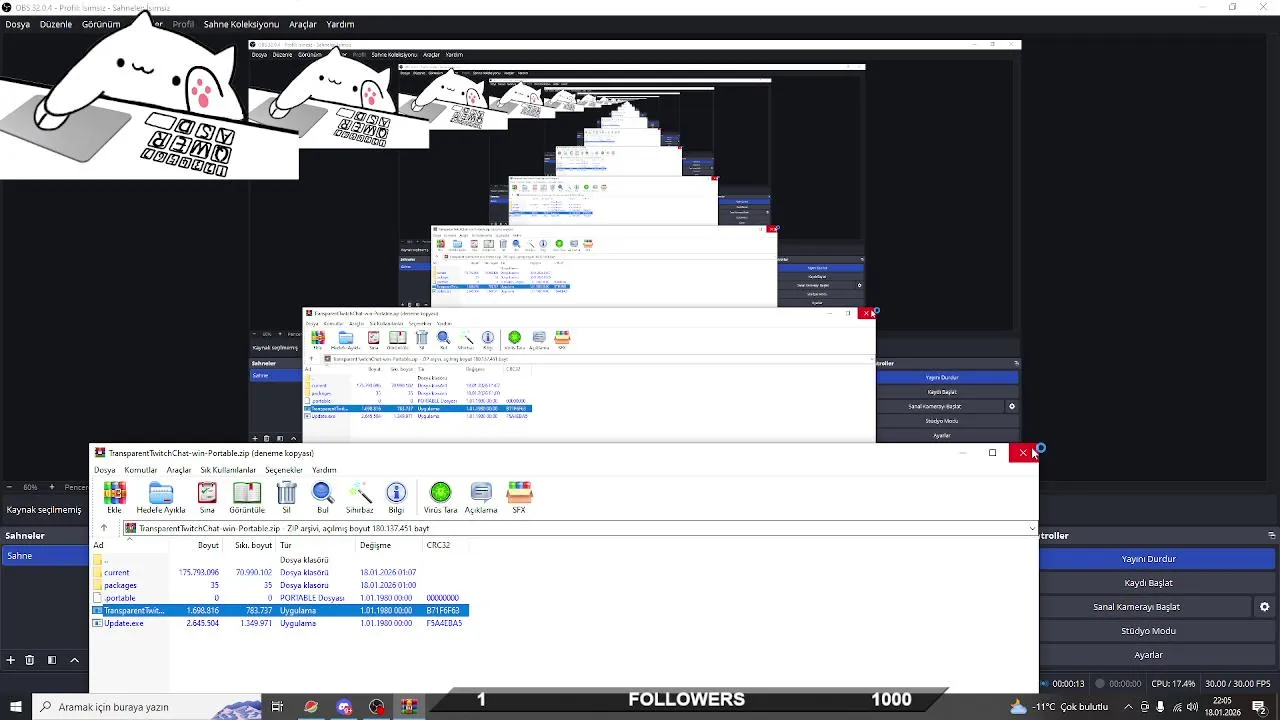Screen dimensions: 1280x720
Task: Sort the list by Tür column header
Action: [316, 545]
